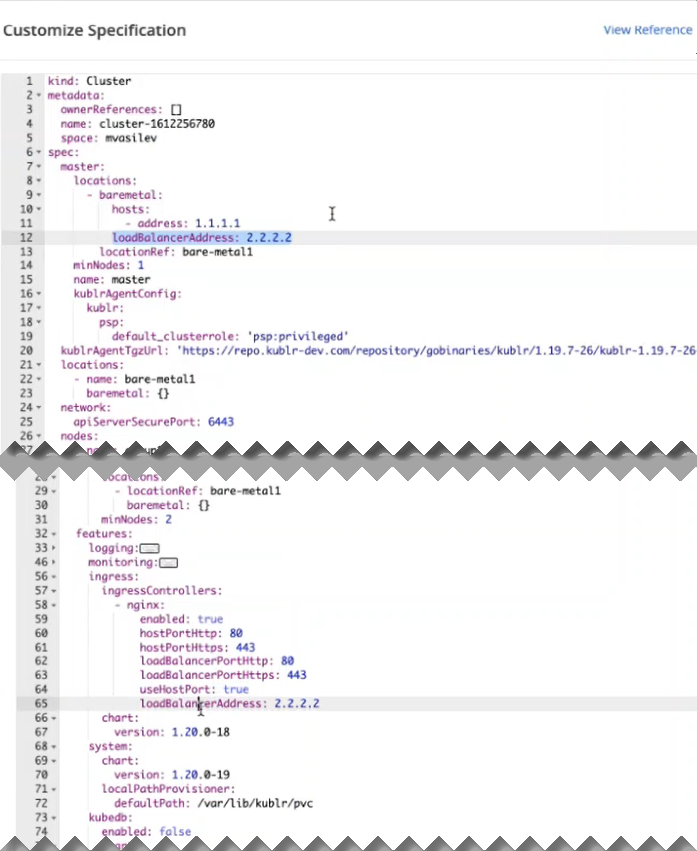
Task: Click 'enabled: true' on line 59
Action: point(181,619)
